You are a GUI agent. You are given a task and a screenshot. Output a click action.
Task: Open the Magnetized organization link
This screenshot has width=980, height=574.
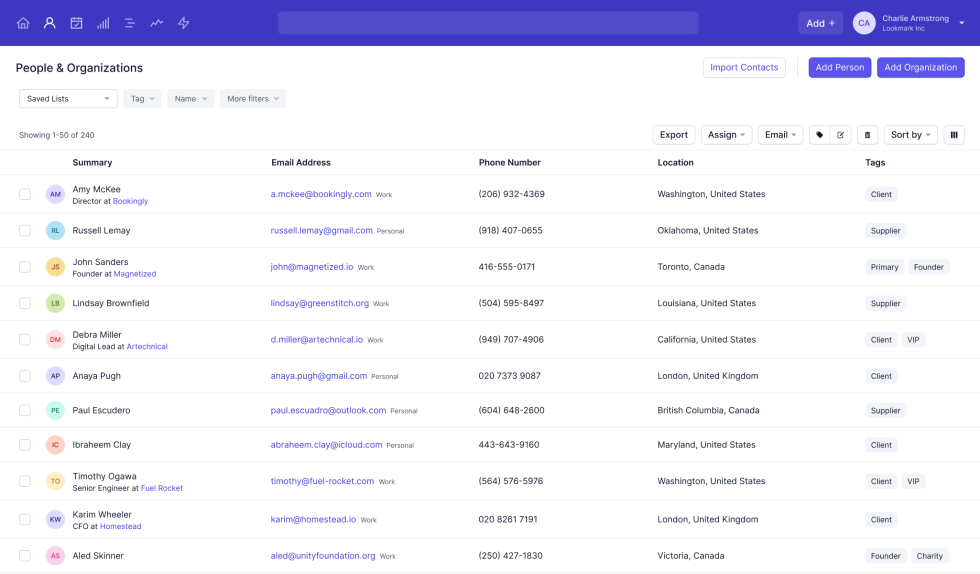[135, 274]
